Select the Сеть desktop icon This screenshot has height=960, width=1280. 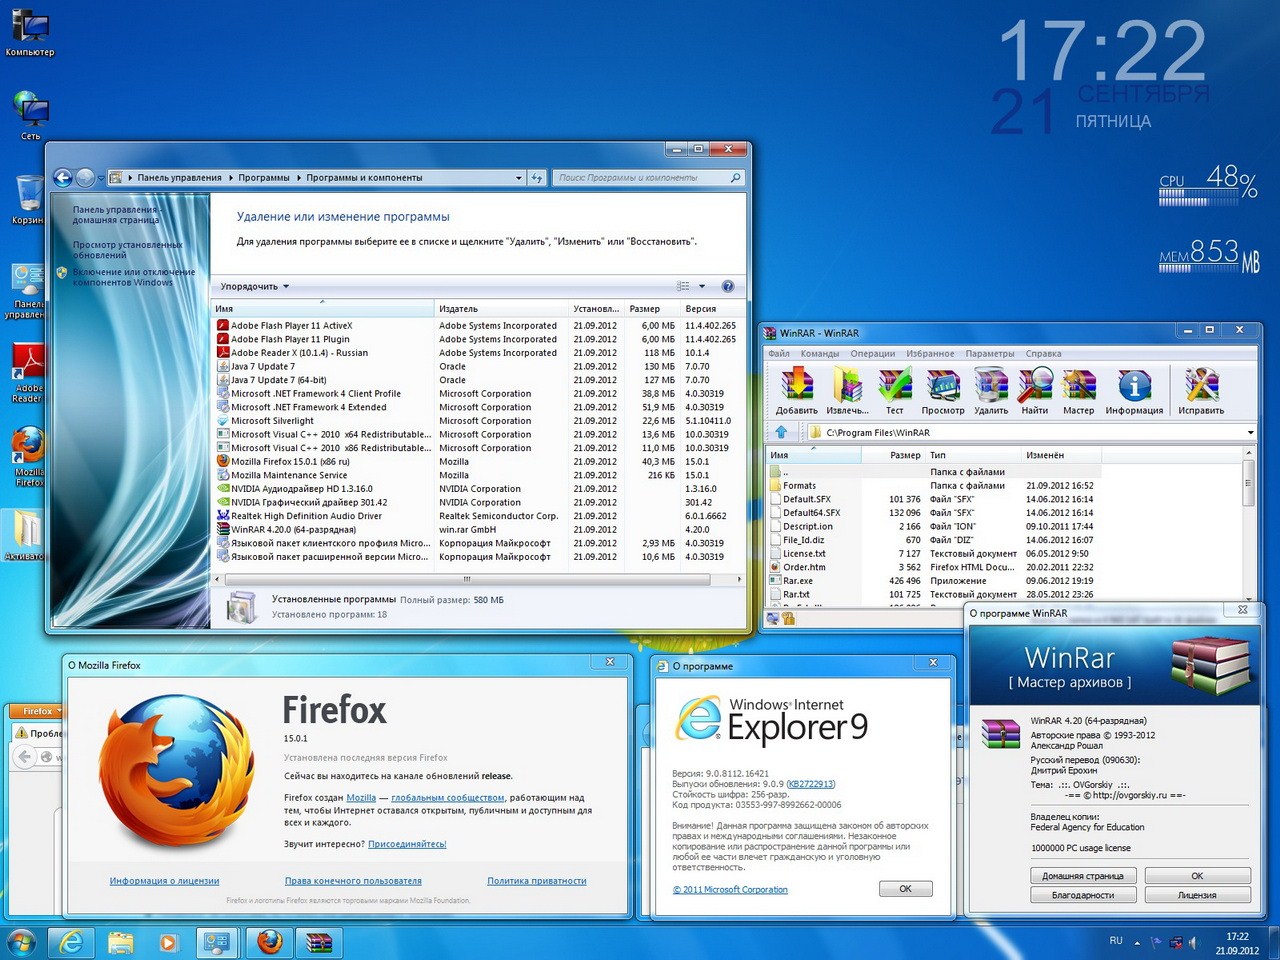pos(30,116)
